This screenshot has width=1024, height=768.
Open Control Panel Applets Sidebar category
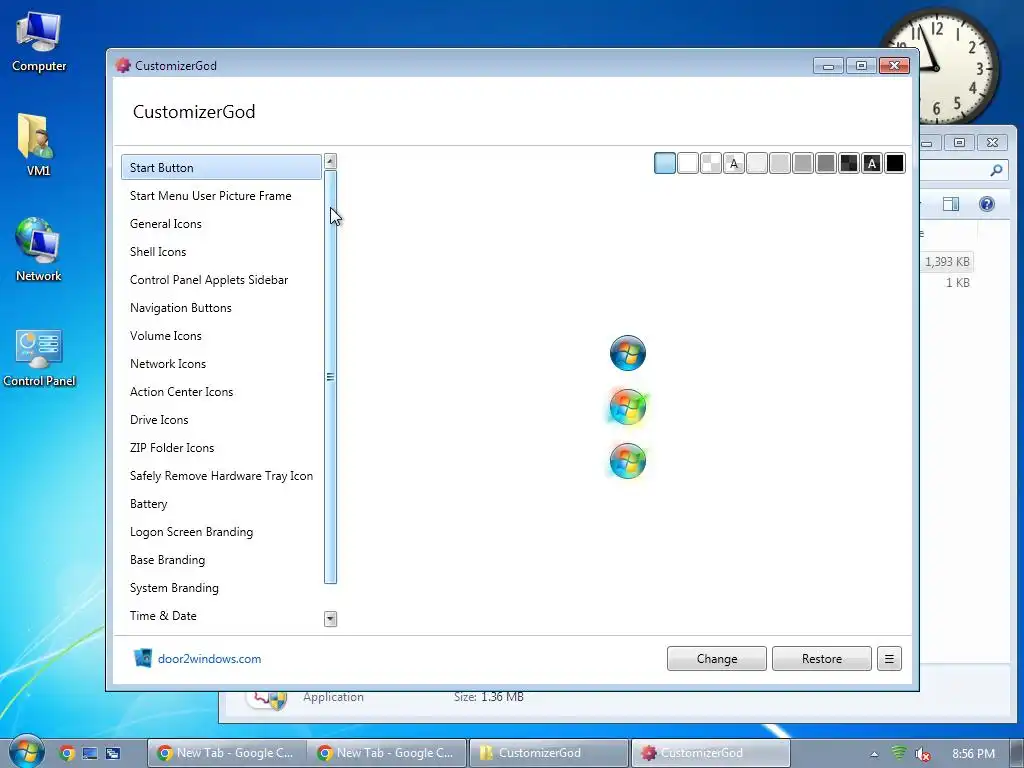tap(221, 280)
